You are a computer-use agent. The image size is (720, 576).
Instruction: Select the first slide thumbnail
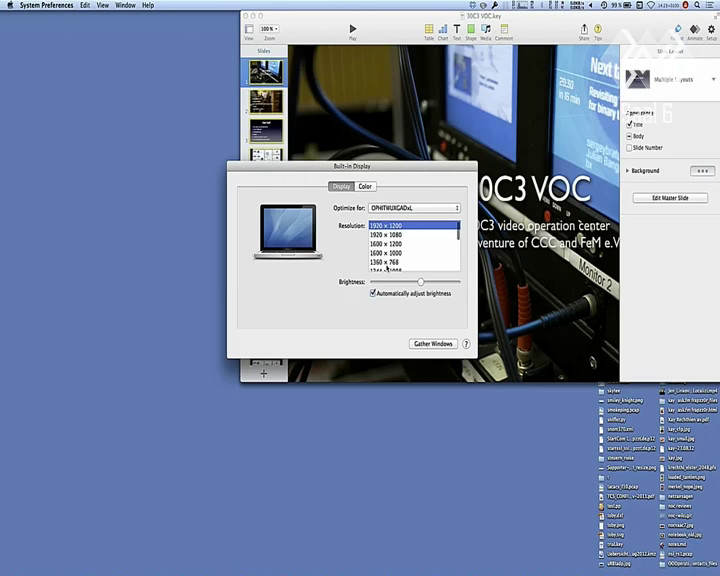coord(266,72)
